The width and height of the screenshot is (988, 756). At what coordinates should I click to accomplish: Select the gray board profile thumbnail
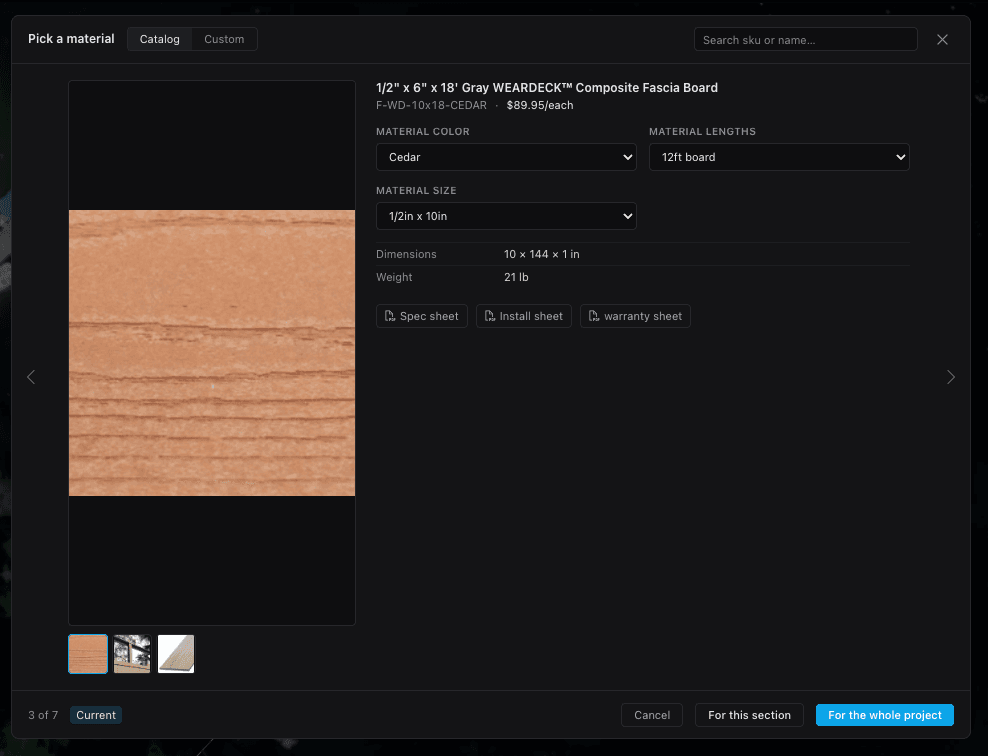point(176,654)
